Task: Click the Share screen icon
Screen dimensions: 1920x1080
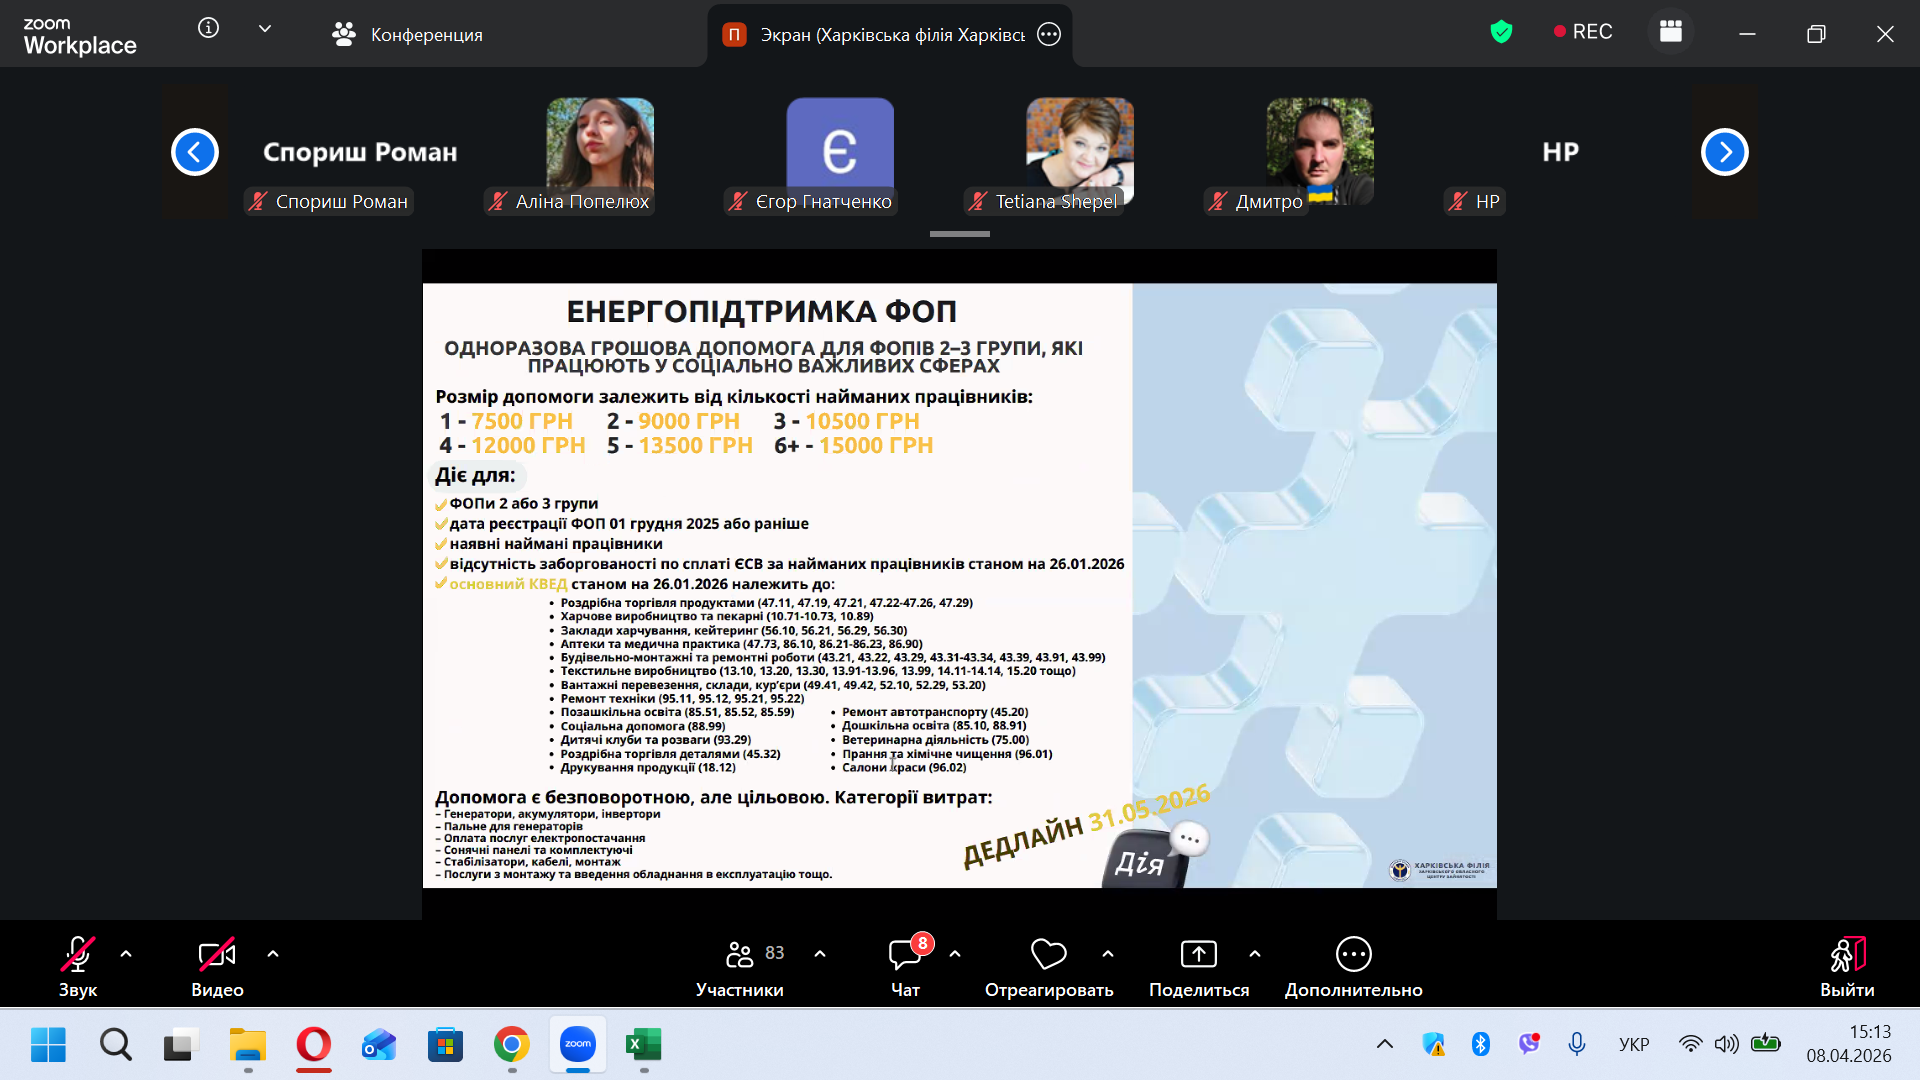Action: (1198, 955)
